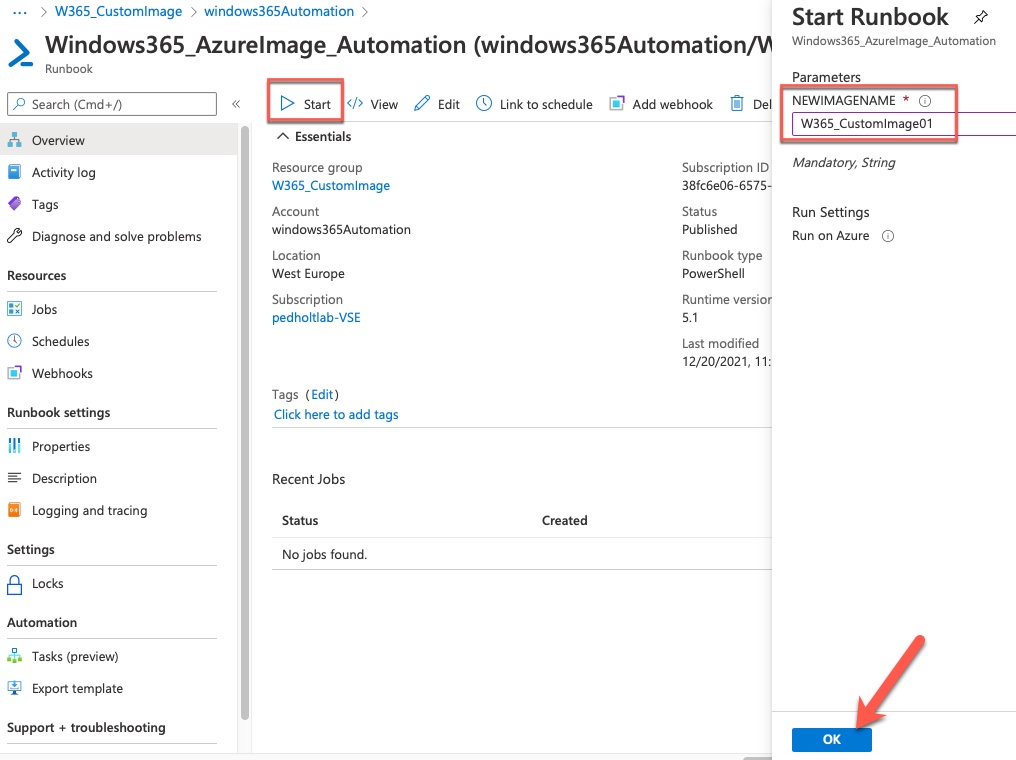Collapse the Essentials section

(283, 136)
